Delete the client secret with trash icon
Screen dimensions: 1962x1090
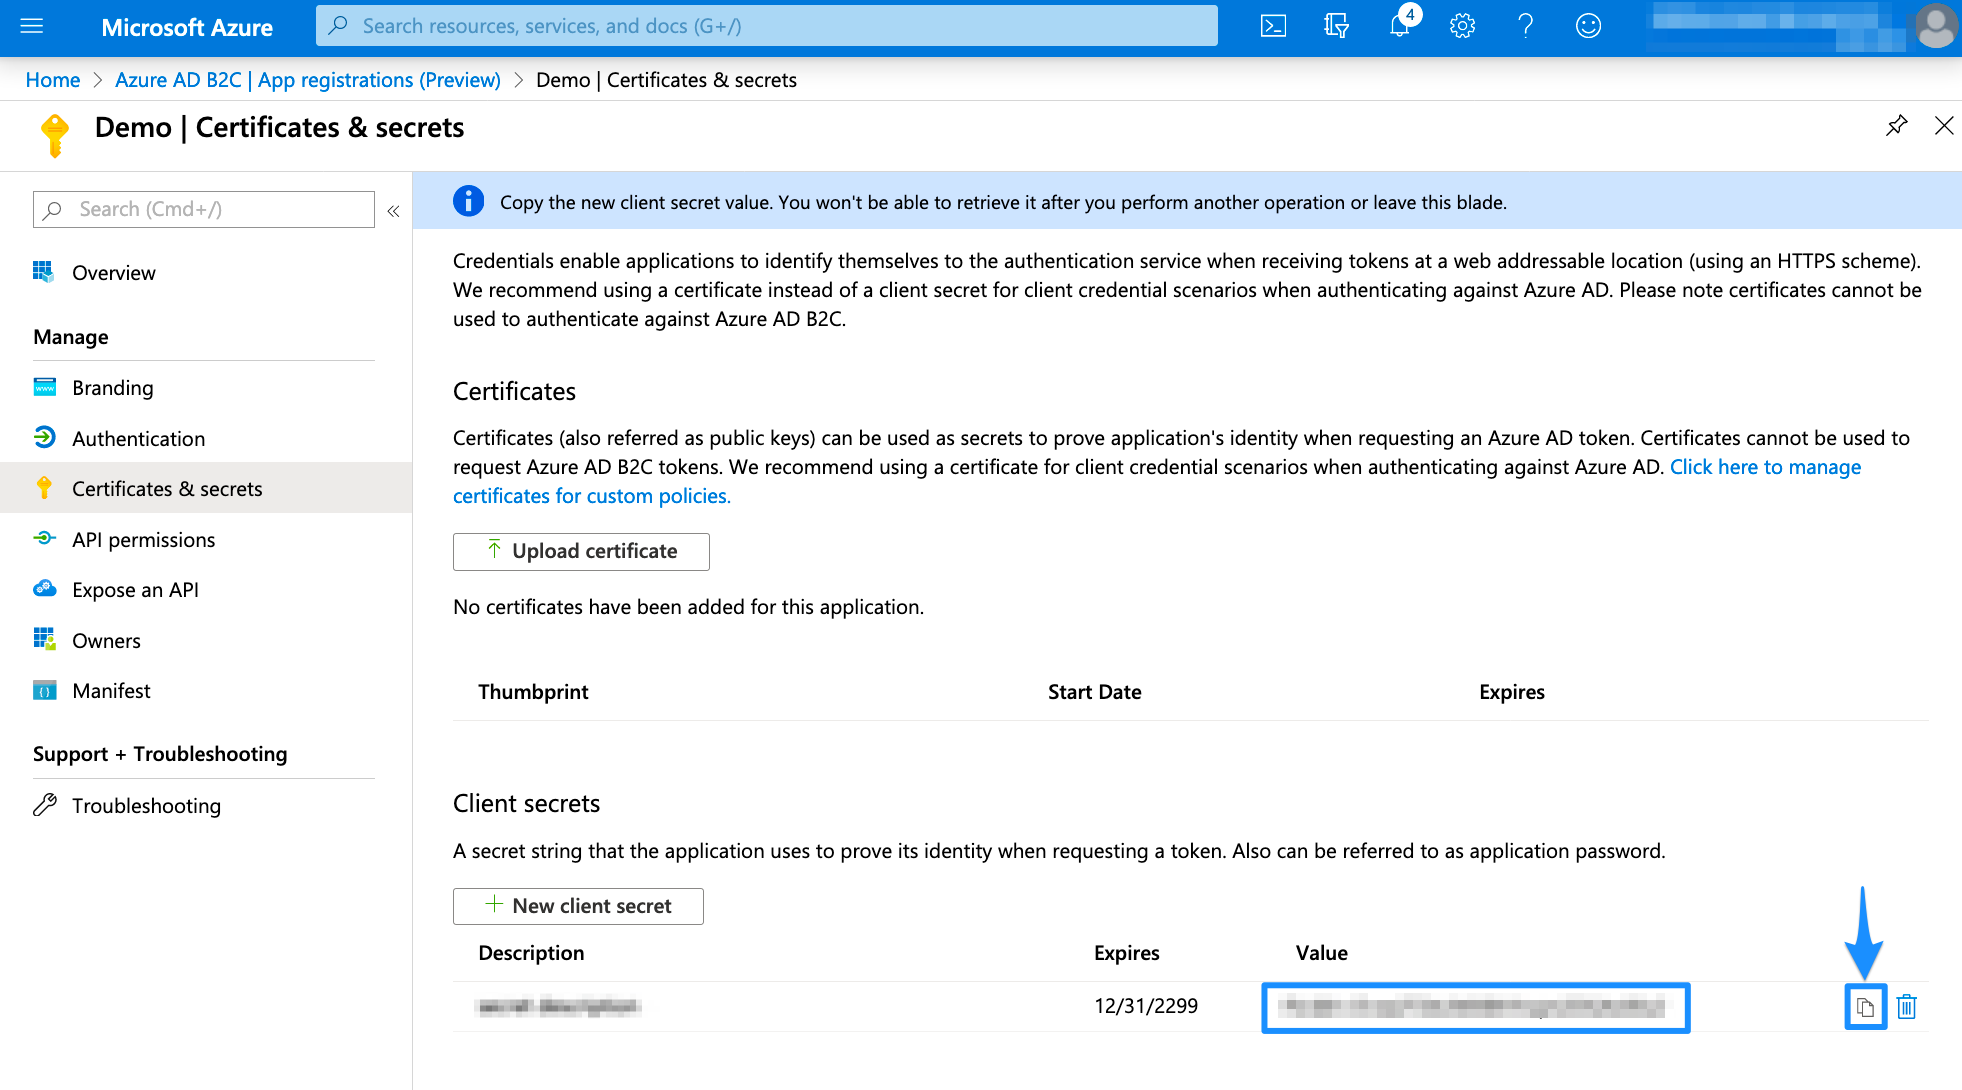pyautogui.click(x=1907, y=1007)
